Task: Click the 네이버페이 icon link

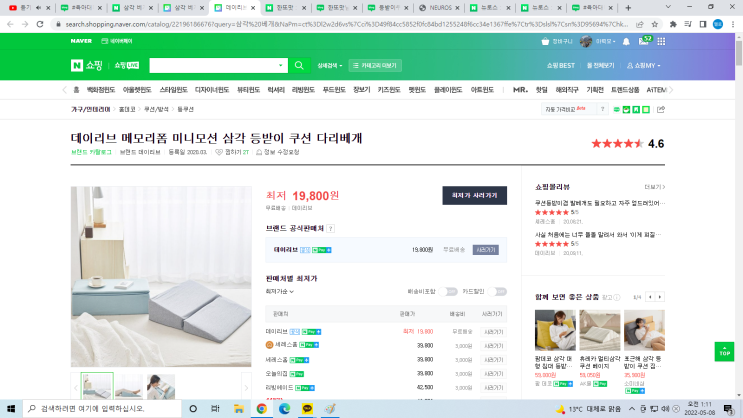Action: click(x=117, y=41)
